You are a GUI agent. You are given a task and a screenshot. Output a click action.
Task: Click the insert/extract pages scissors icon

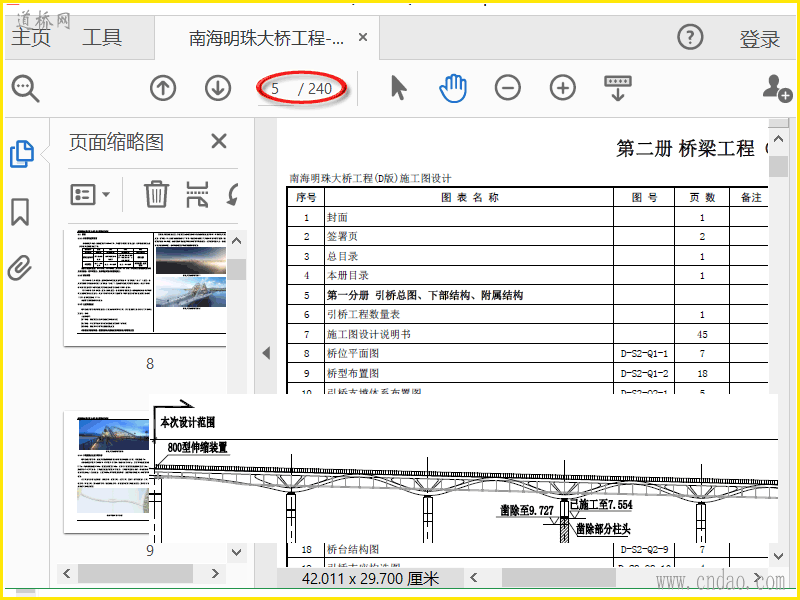pos(197,194)
